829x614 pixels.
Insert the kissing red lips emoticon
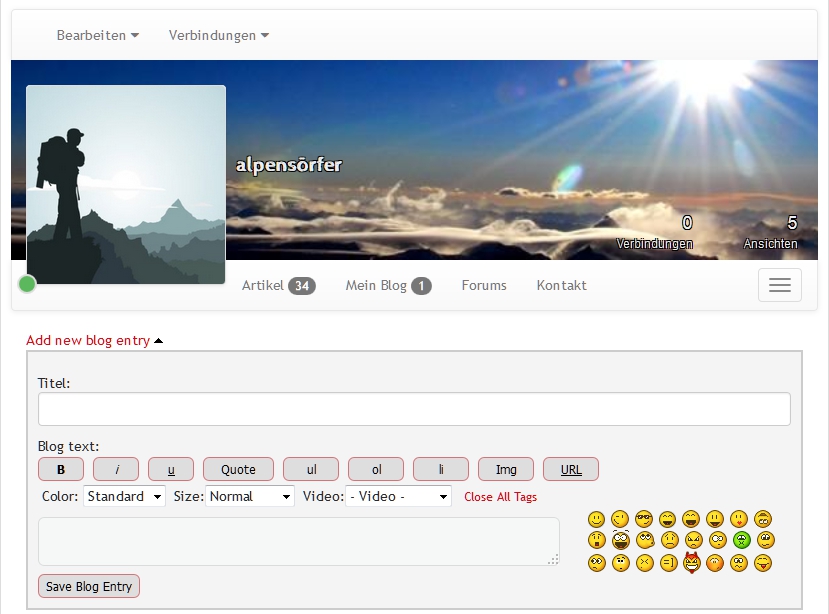tap(739, 519)
